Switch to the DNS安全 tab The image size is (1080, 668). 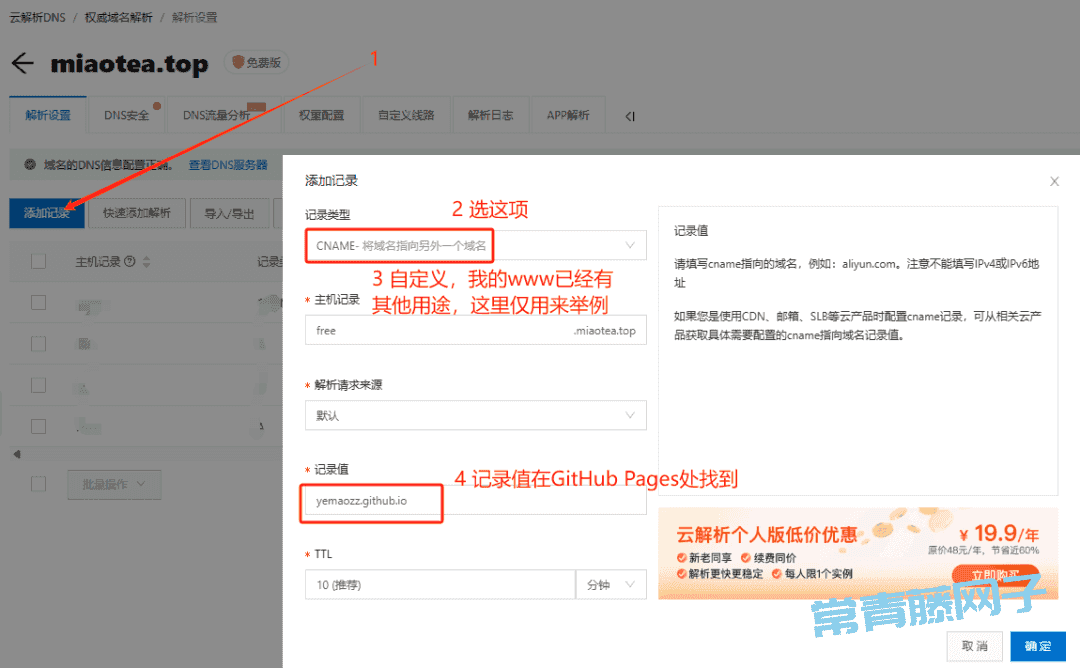(x=127, y=115)
